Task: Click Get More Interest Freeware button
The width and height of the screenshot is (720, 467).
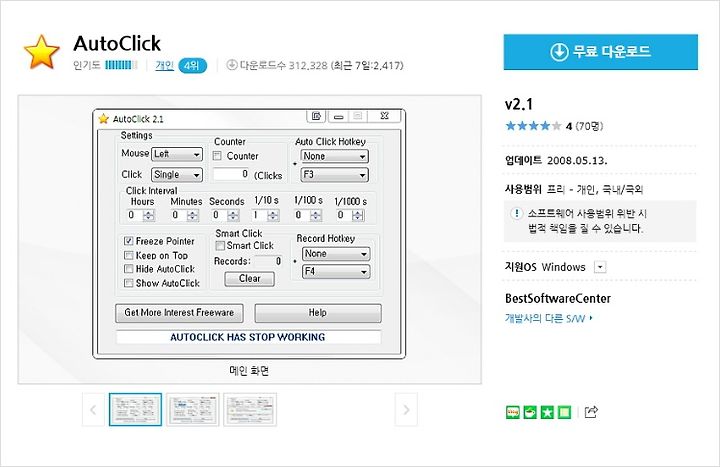Action: [179, 313]
